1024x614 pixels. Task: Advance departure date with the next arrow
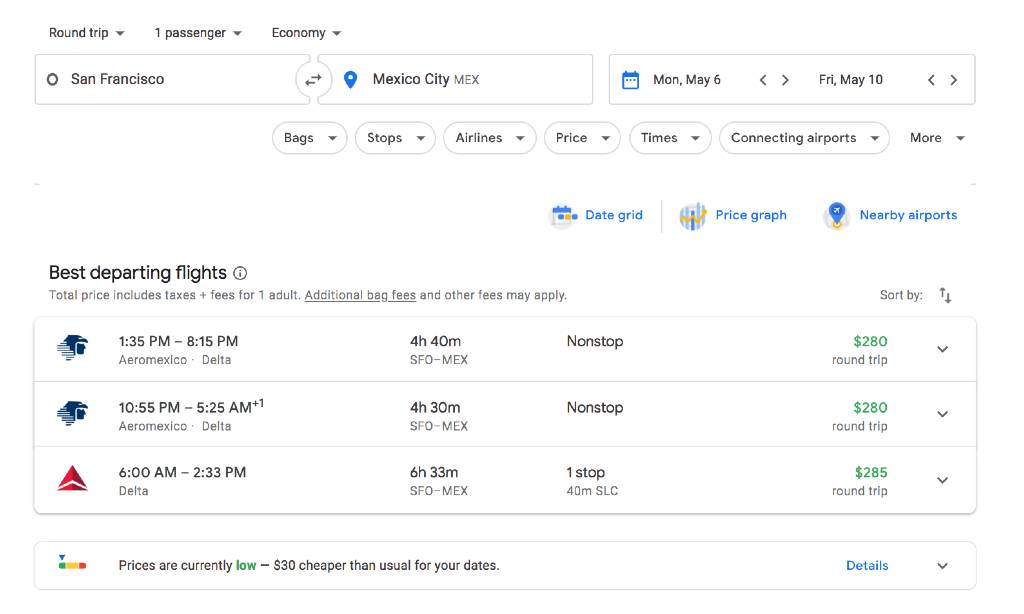785,78
